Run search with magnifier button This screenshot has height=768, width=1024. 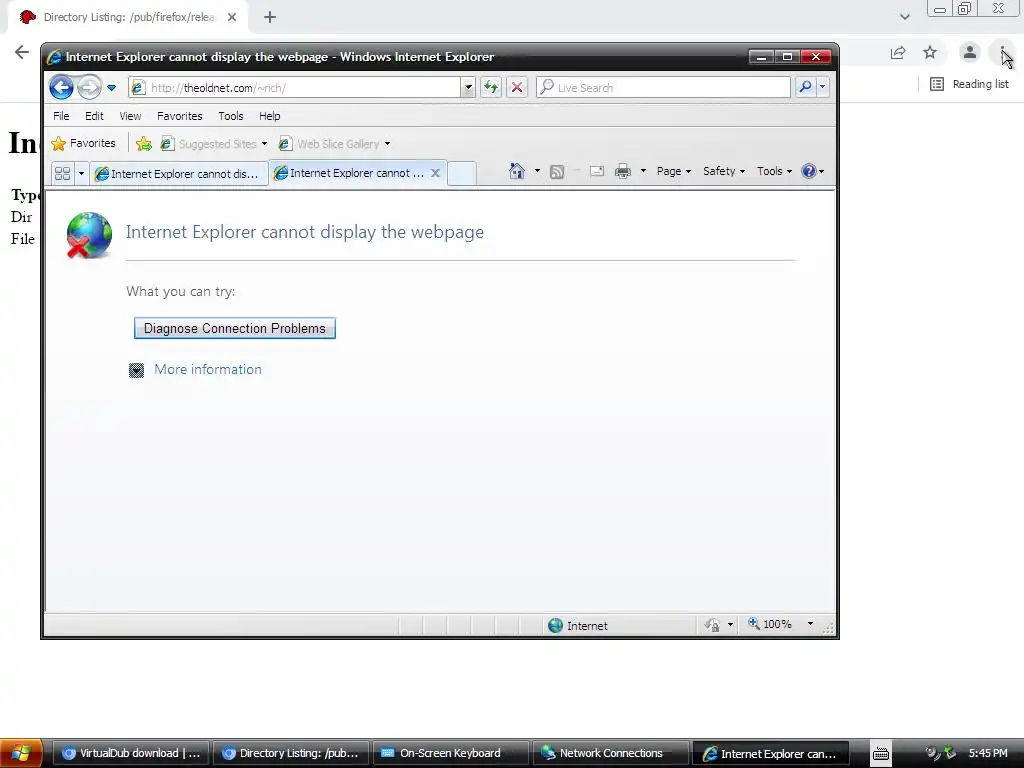point(805,88)
